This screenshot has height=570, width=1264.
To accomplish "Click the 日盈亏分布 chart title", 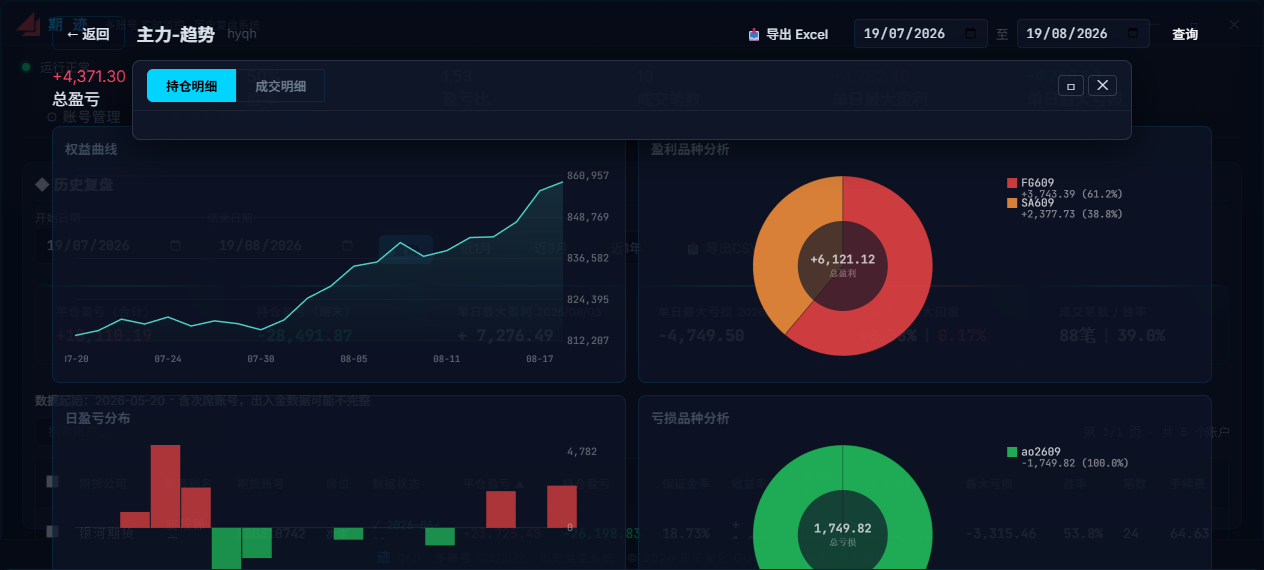I will click(x=98, y=418).
